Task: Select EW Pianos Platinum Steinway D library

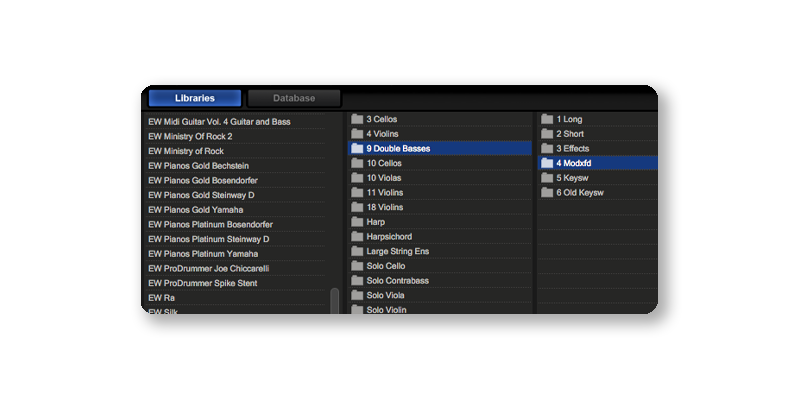Action: pos(208,240)
